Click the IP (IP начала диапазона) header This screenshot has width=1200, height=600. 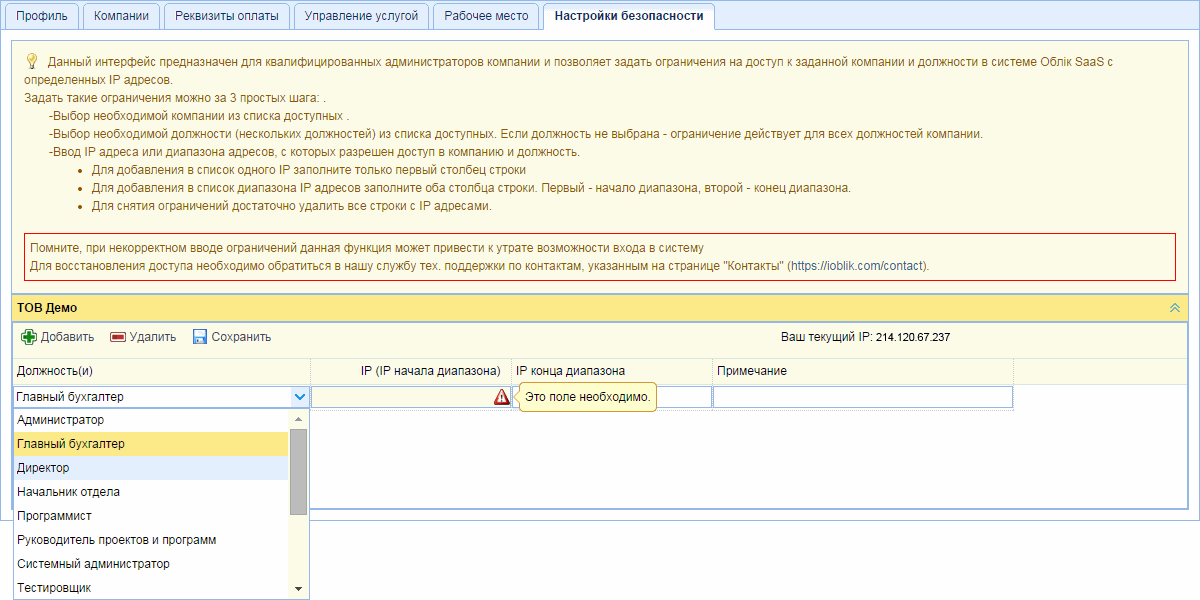pyautogui.click(x=411, y=371)
